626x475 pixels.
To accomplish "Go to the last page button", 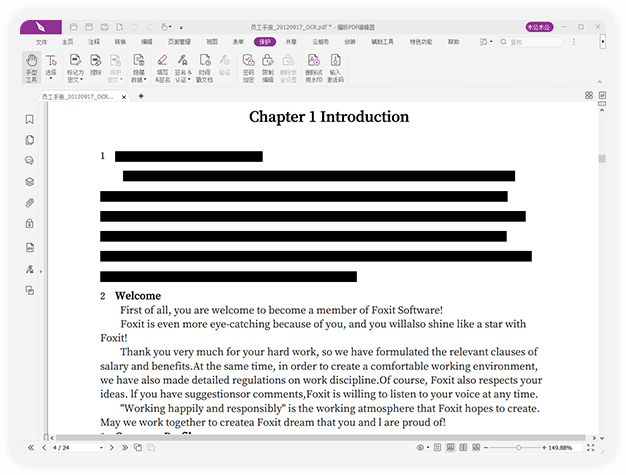I will click(125, 448).
